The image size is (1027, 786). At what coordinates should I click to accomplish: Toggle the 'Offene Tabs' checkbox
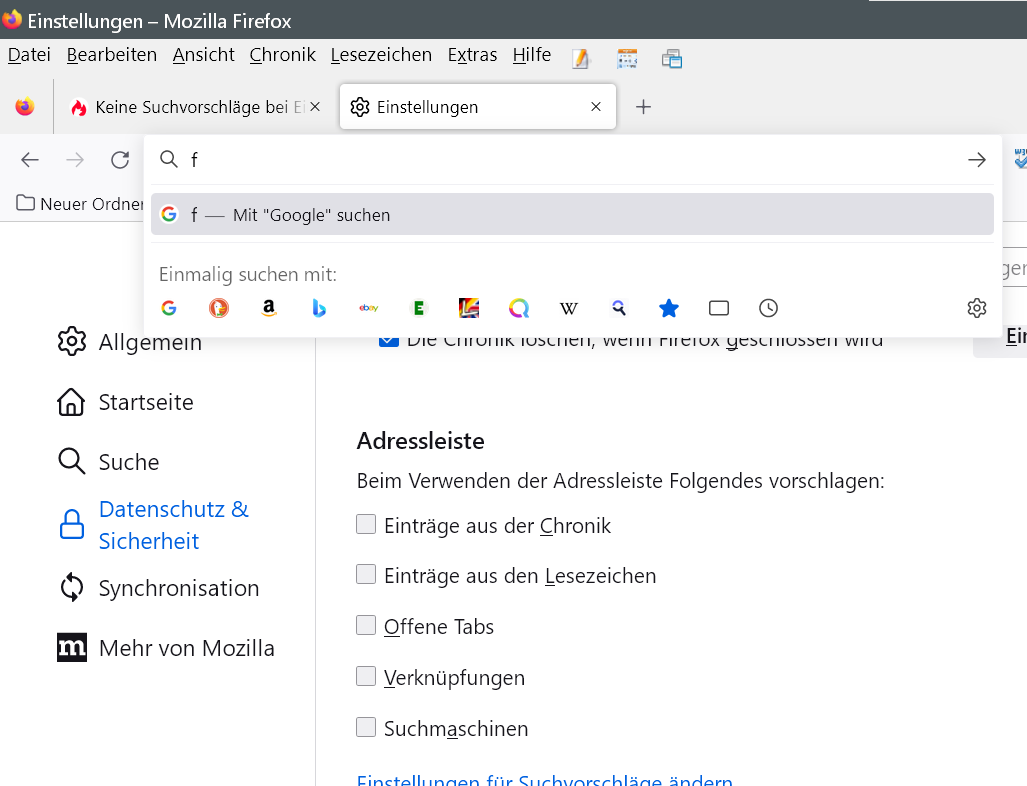coord(366,626)
